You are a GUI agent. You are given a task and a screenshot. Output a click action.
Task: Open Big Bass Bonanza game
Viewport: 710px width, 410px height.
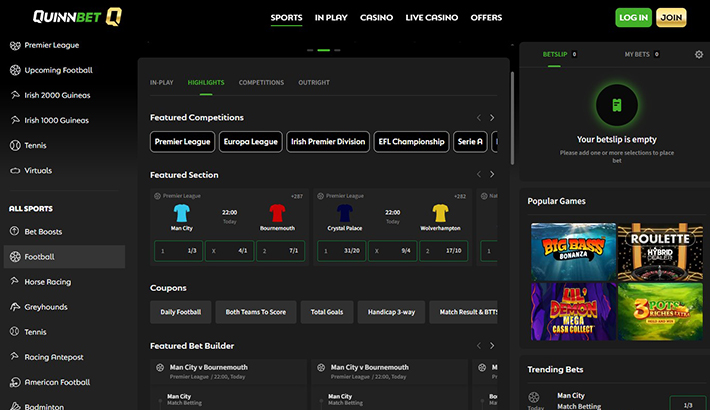coord(573,252)
